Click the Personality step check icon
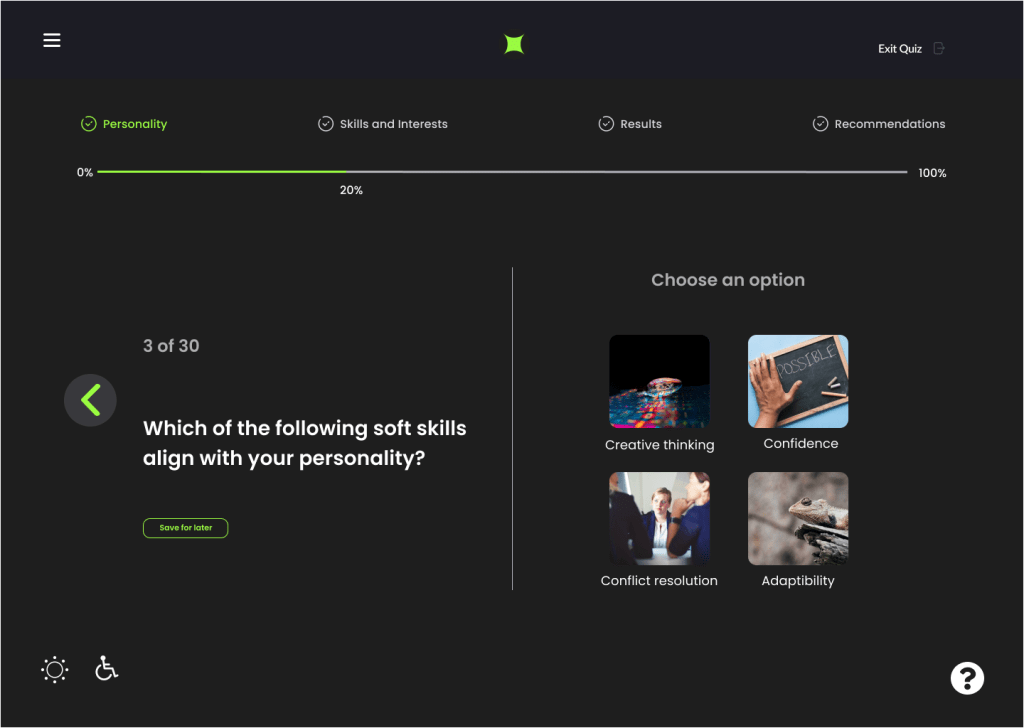Viewport: 1024px width, 728px height. pyautogui.click(x=88, y=124)
